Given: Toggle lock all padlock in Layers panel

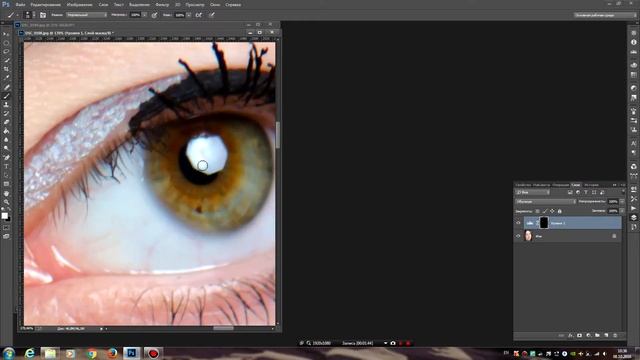Looking at the screenshot, I should click(560, 211).
